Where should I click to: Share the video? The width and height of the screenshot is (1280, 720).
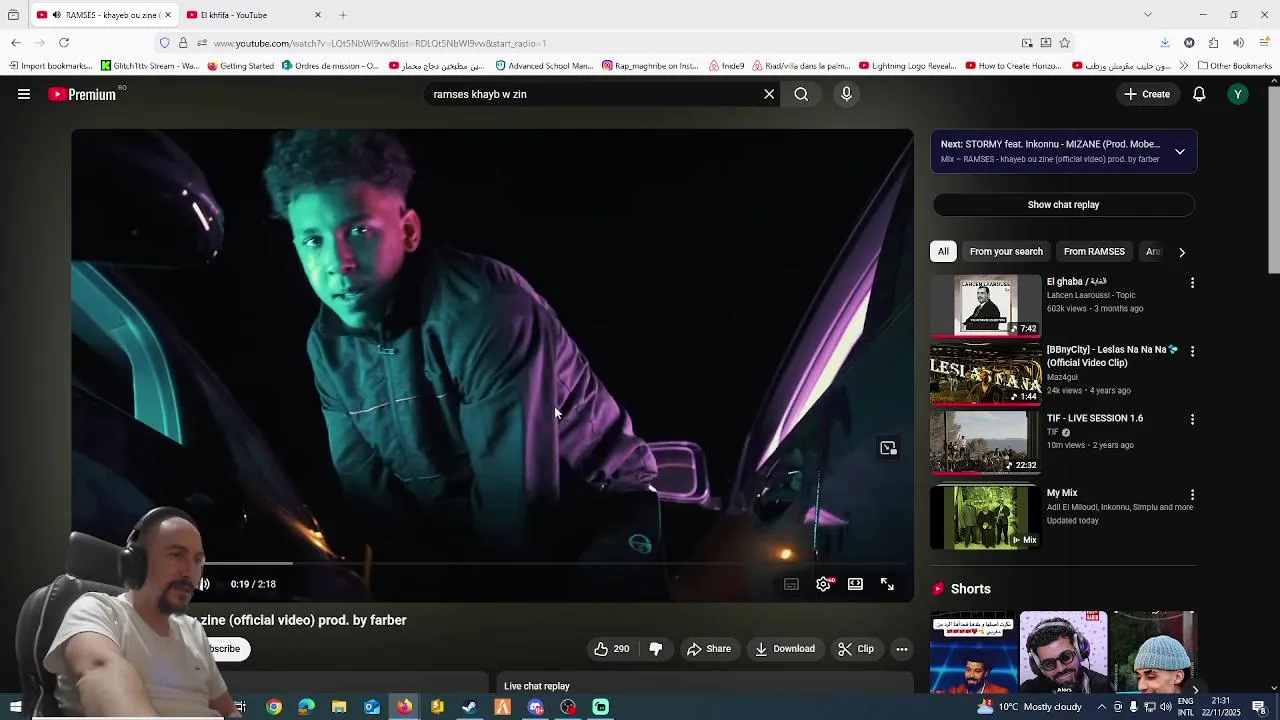coord(708,649)
